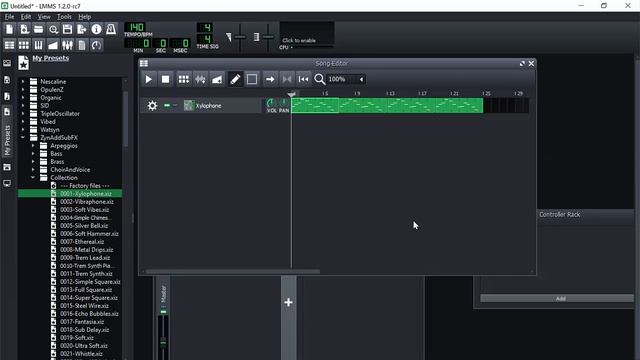Toggle auto-scrolling arrow in the Song Editor

pos(270,79)
